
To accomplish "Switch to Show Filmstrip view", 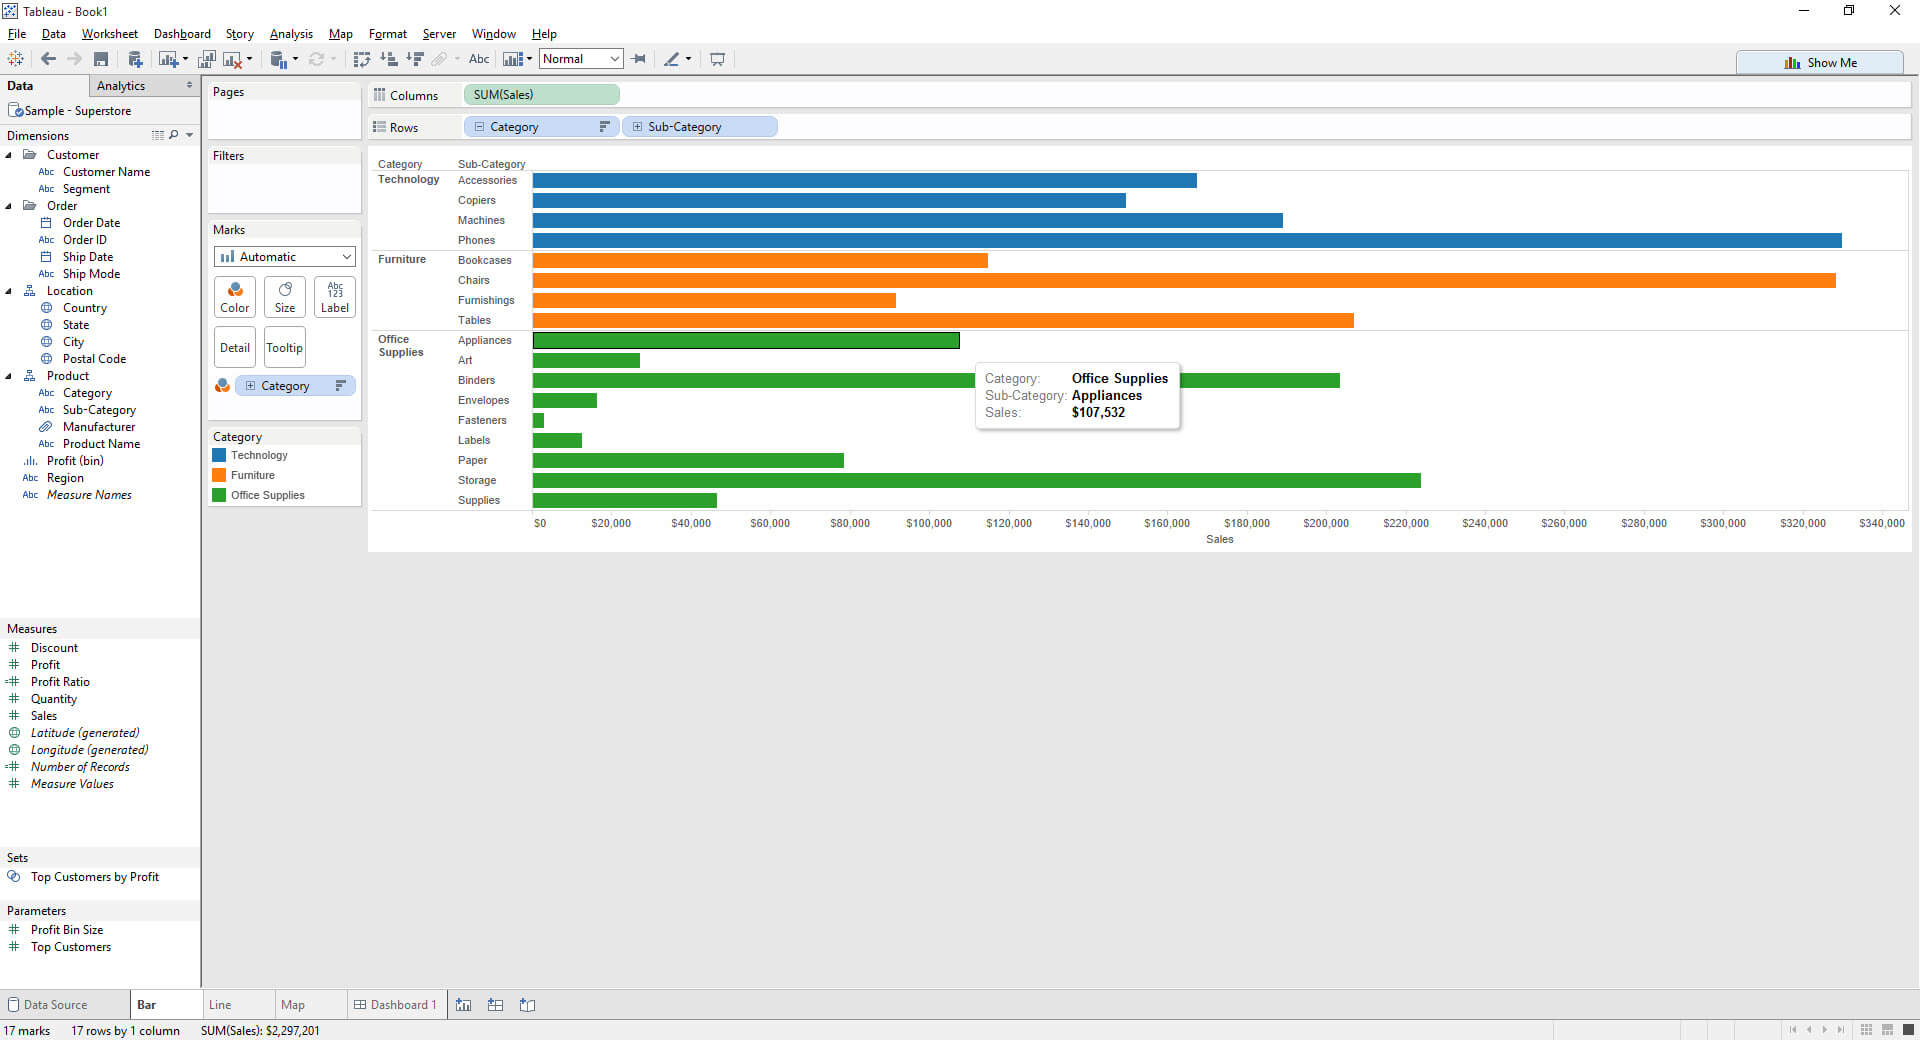I will tap(1887, 1030).
